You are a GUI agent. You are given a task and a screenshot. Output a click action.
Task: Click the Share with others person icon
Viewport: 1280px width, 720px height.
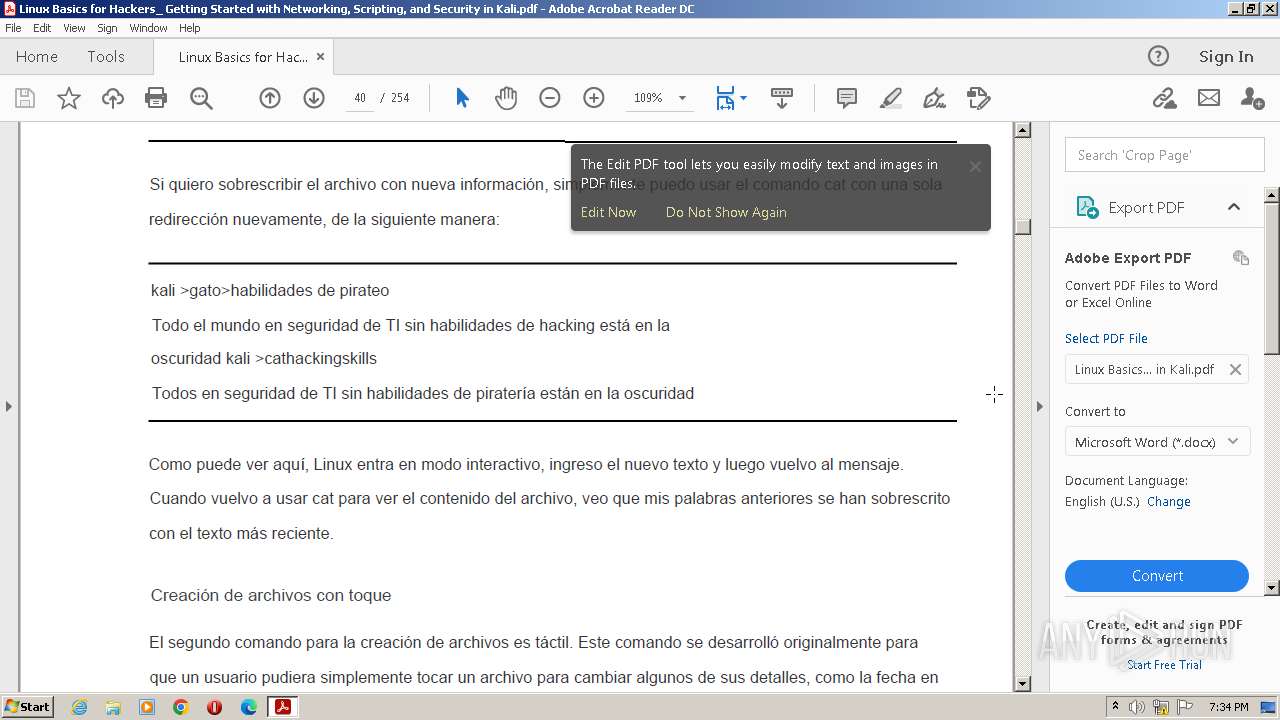click(1252, 98)
